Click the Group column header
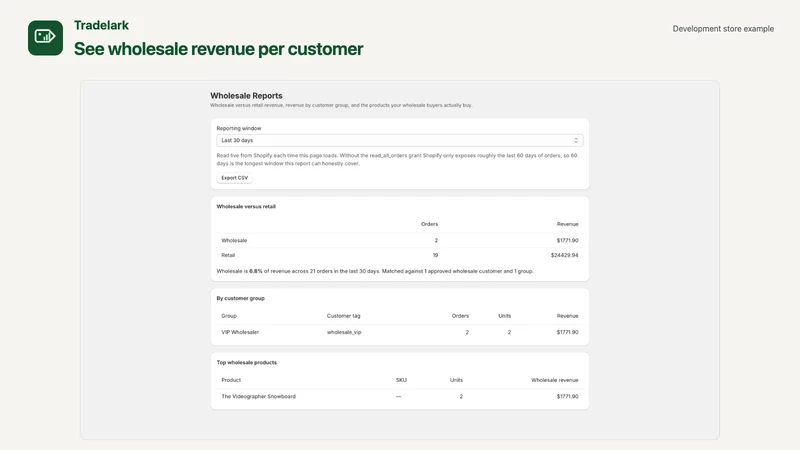Screen dimensions: 800x450 [x=229, y=316]
